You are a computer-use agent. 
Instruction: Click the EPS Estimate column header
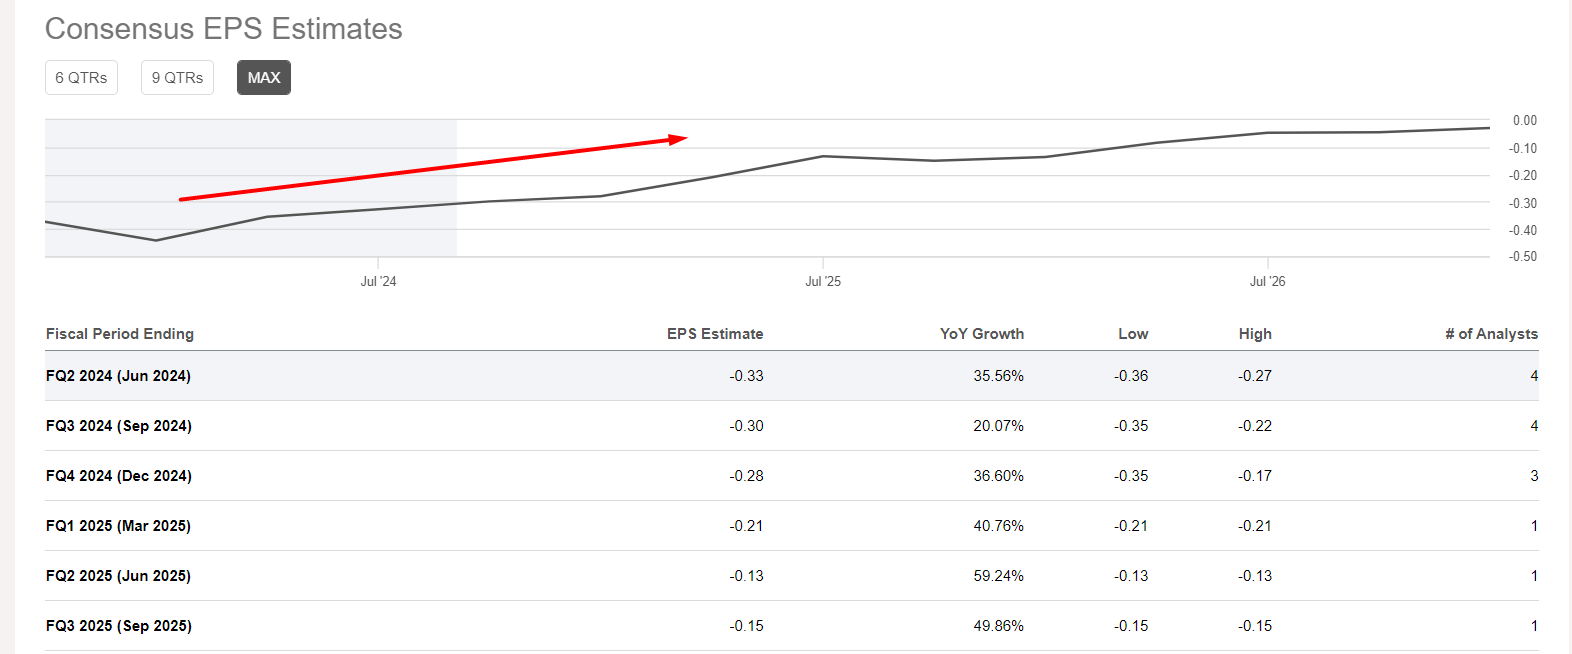point(715,334)
